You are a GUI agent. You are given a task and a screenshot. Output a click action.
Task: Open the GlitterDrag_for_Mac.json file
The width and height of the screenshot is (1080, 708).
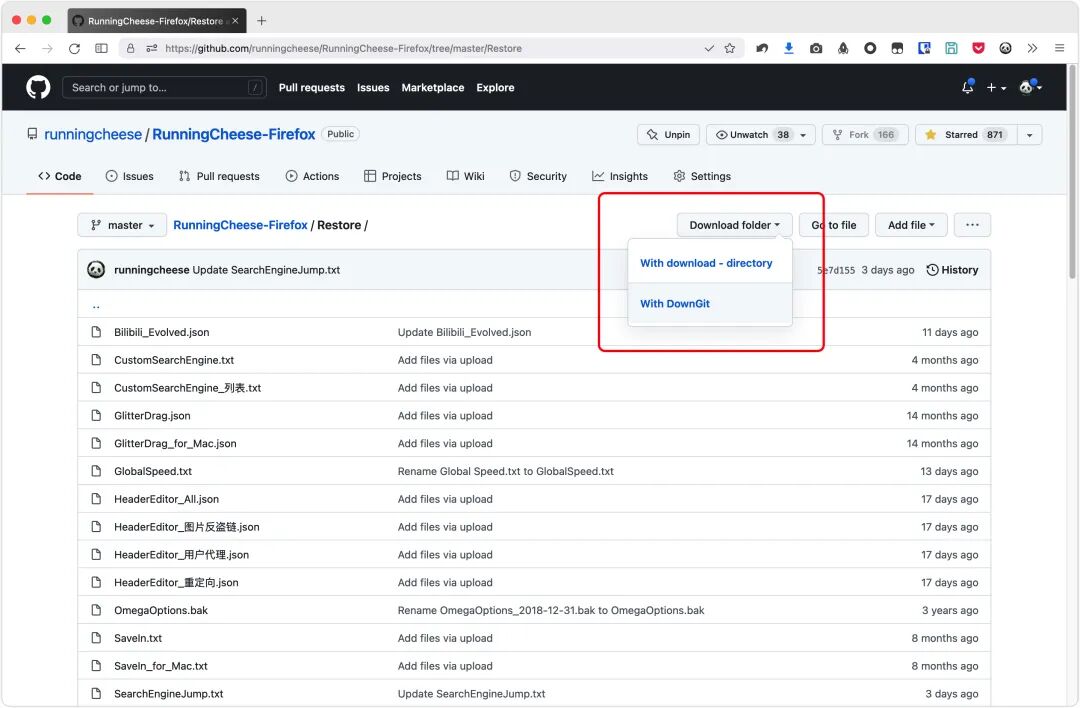click(175, 444)
